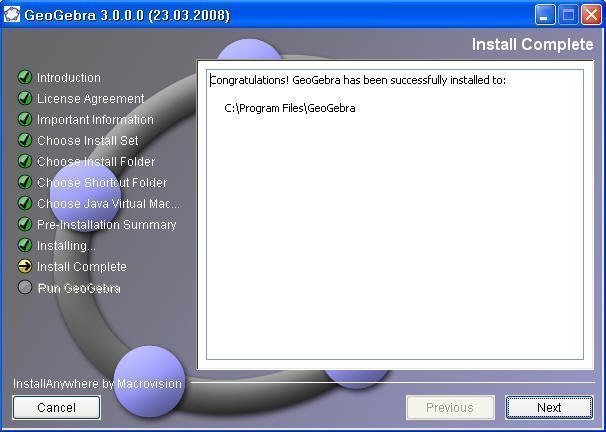This screenshot has width=606, height=432.
Task: Click the green checkmark beside Choose Shortcut Folder
Action: tap(25, 182)
